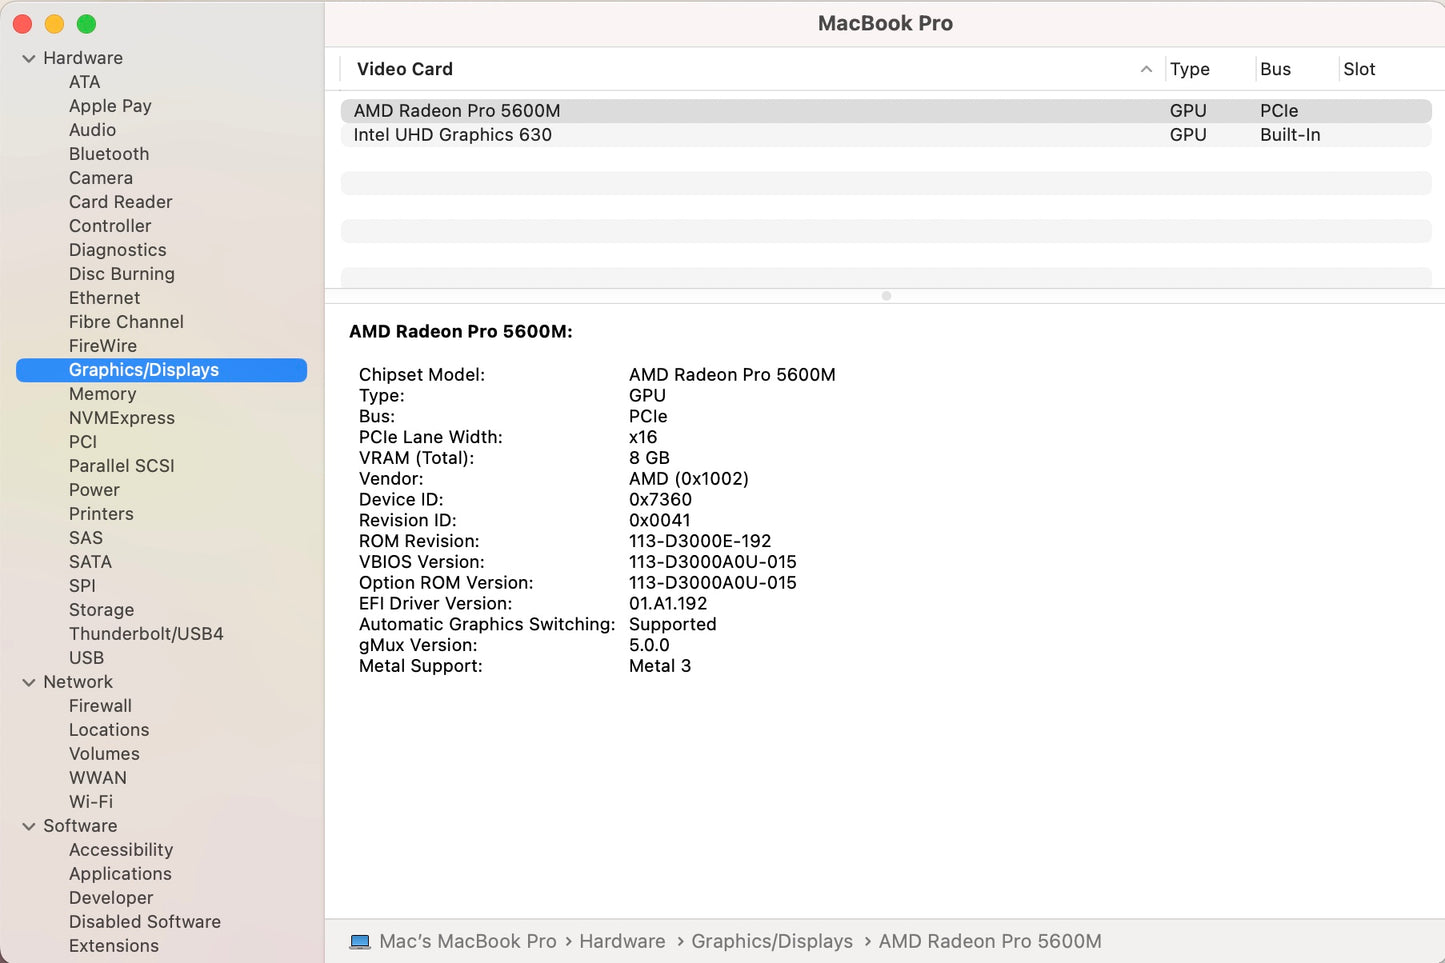Check Wi-Fi network details
1445x963 pixels.
(91, 801)
